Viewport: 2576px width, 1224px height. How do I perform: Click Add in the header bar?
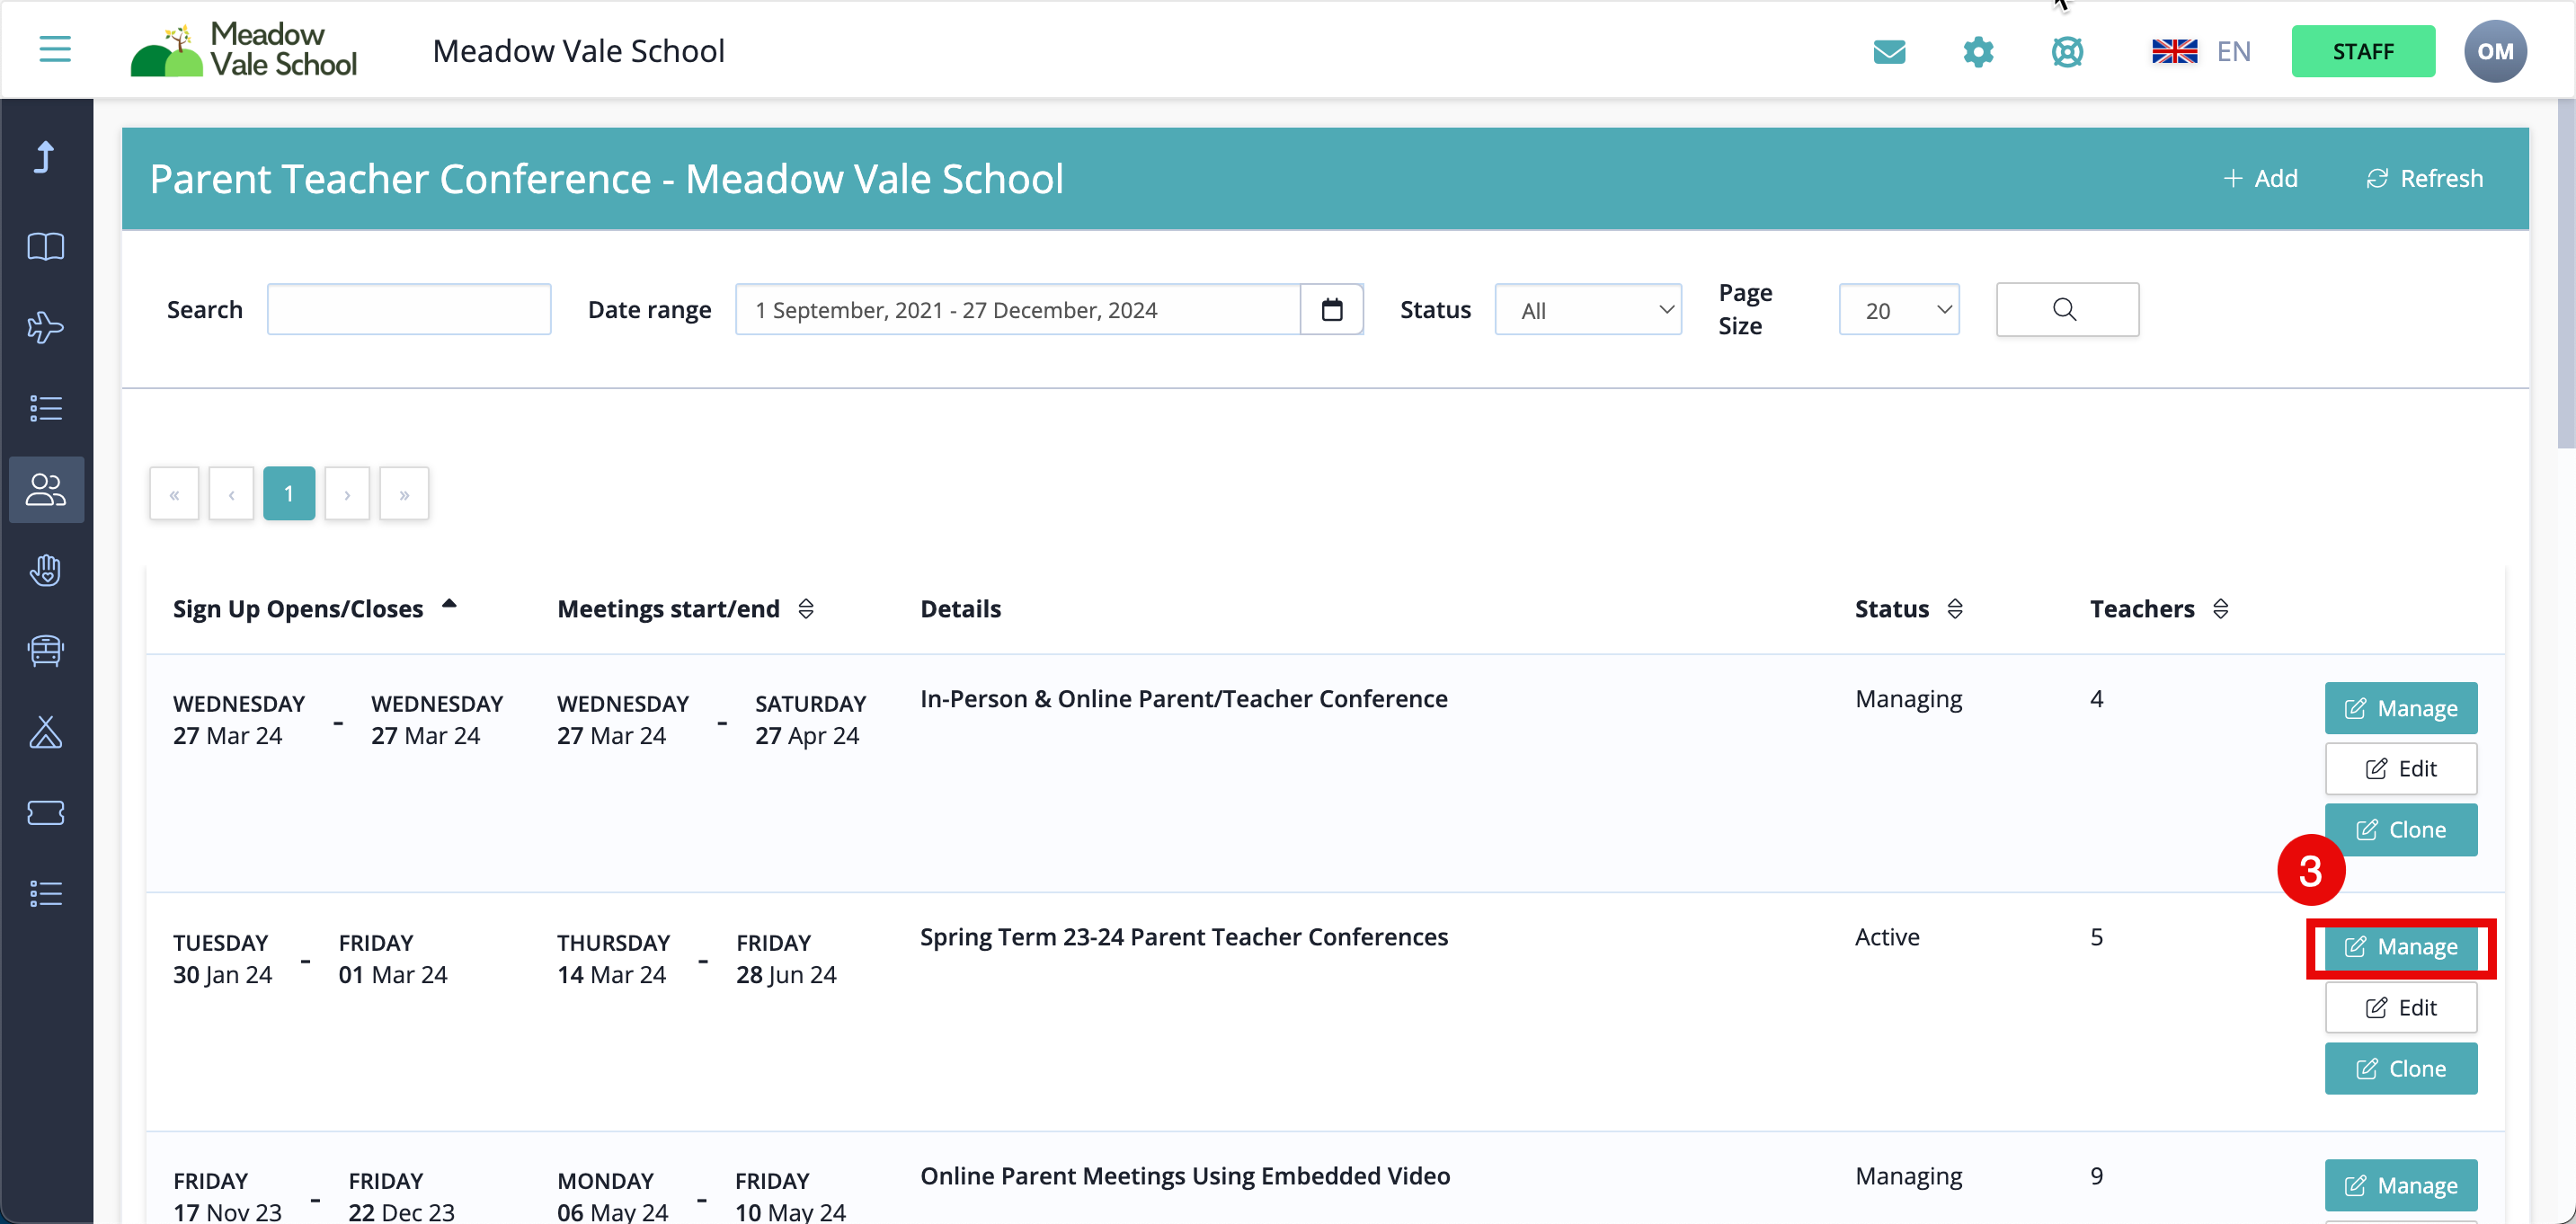click(2260, 178)
